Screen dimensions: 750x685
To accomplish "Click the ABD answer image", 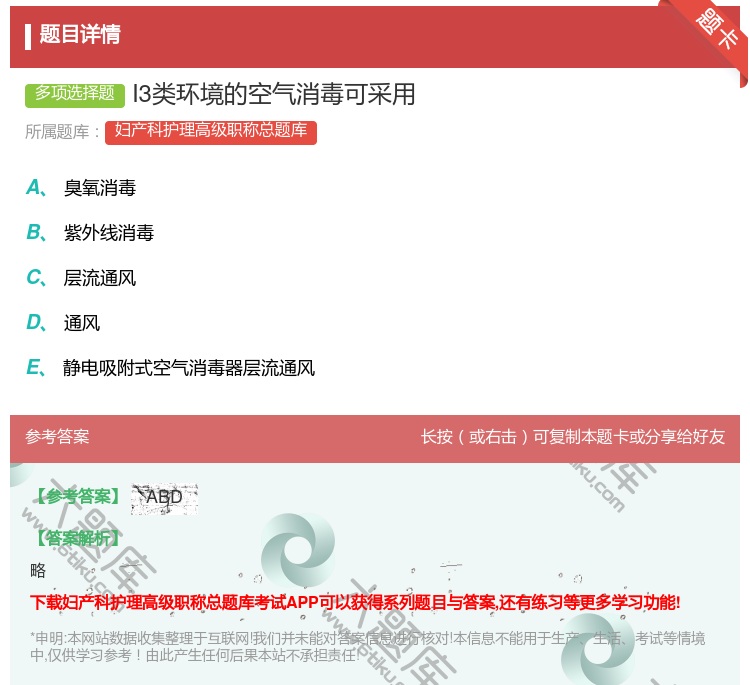I will tap(164, 498).
